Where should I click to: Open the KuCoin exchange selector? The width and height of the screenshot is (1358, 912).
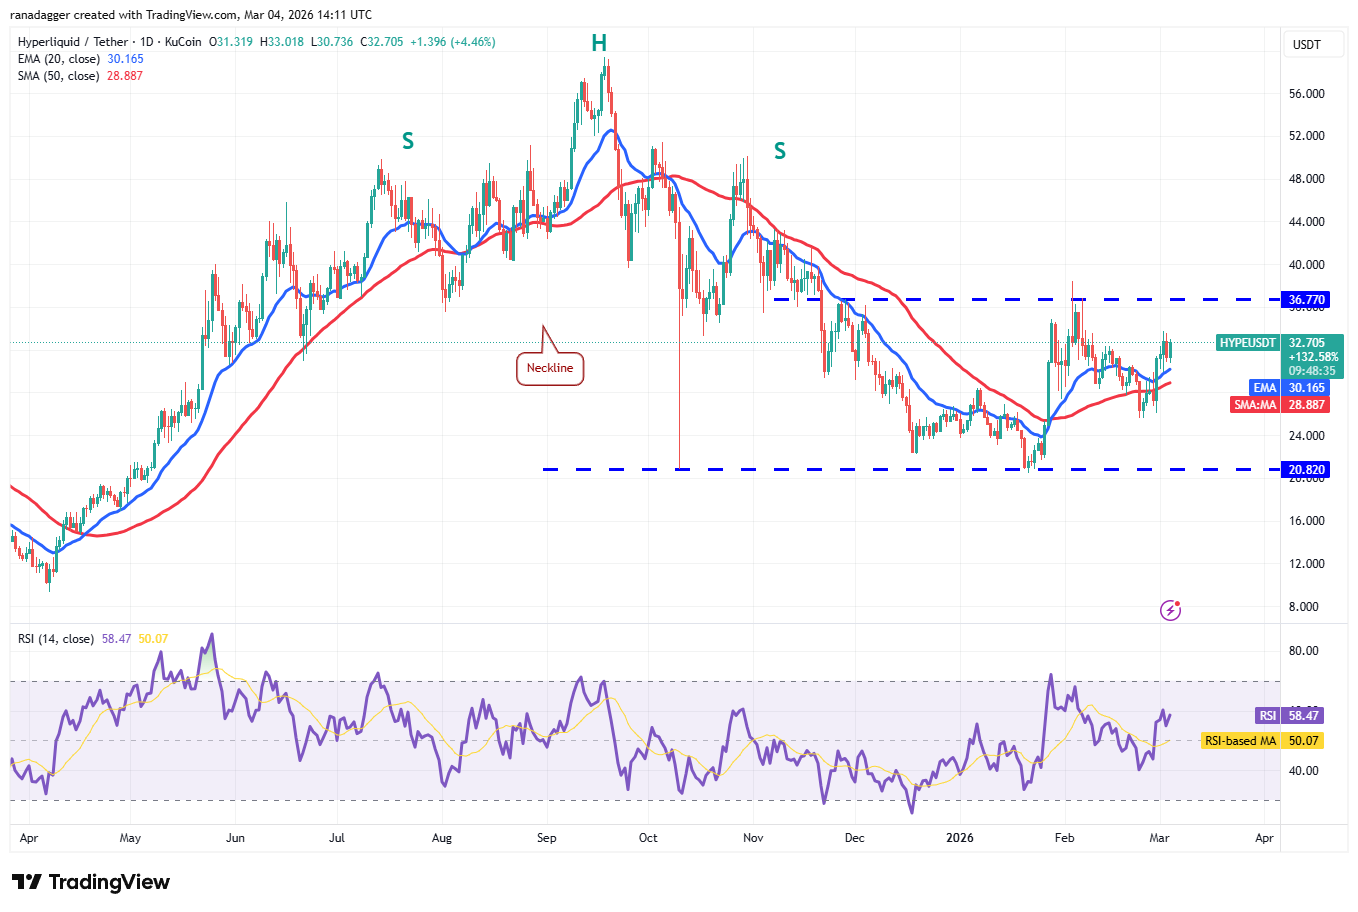181,42
